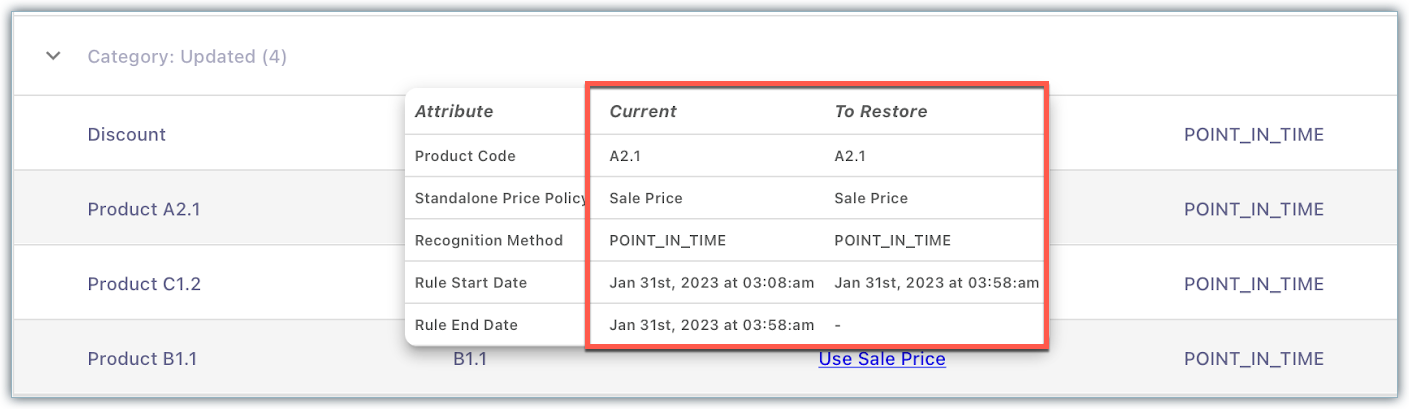
Task: Select the Discount row name
Action: click(x=127, y=135)
